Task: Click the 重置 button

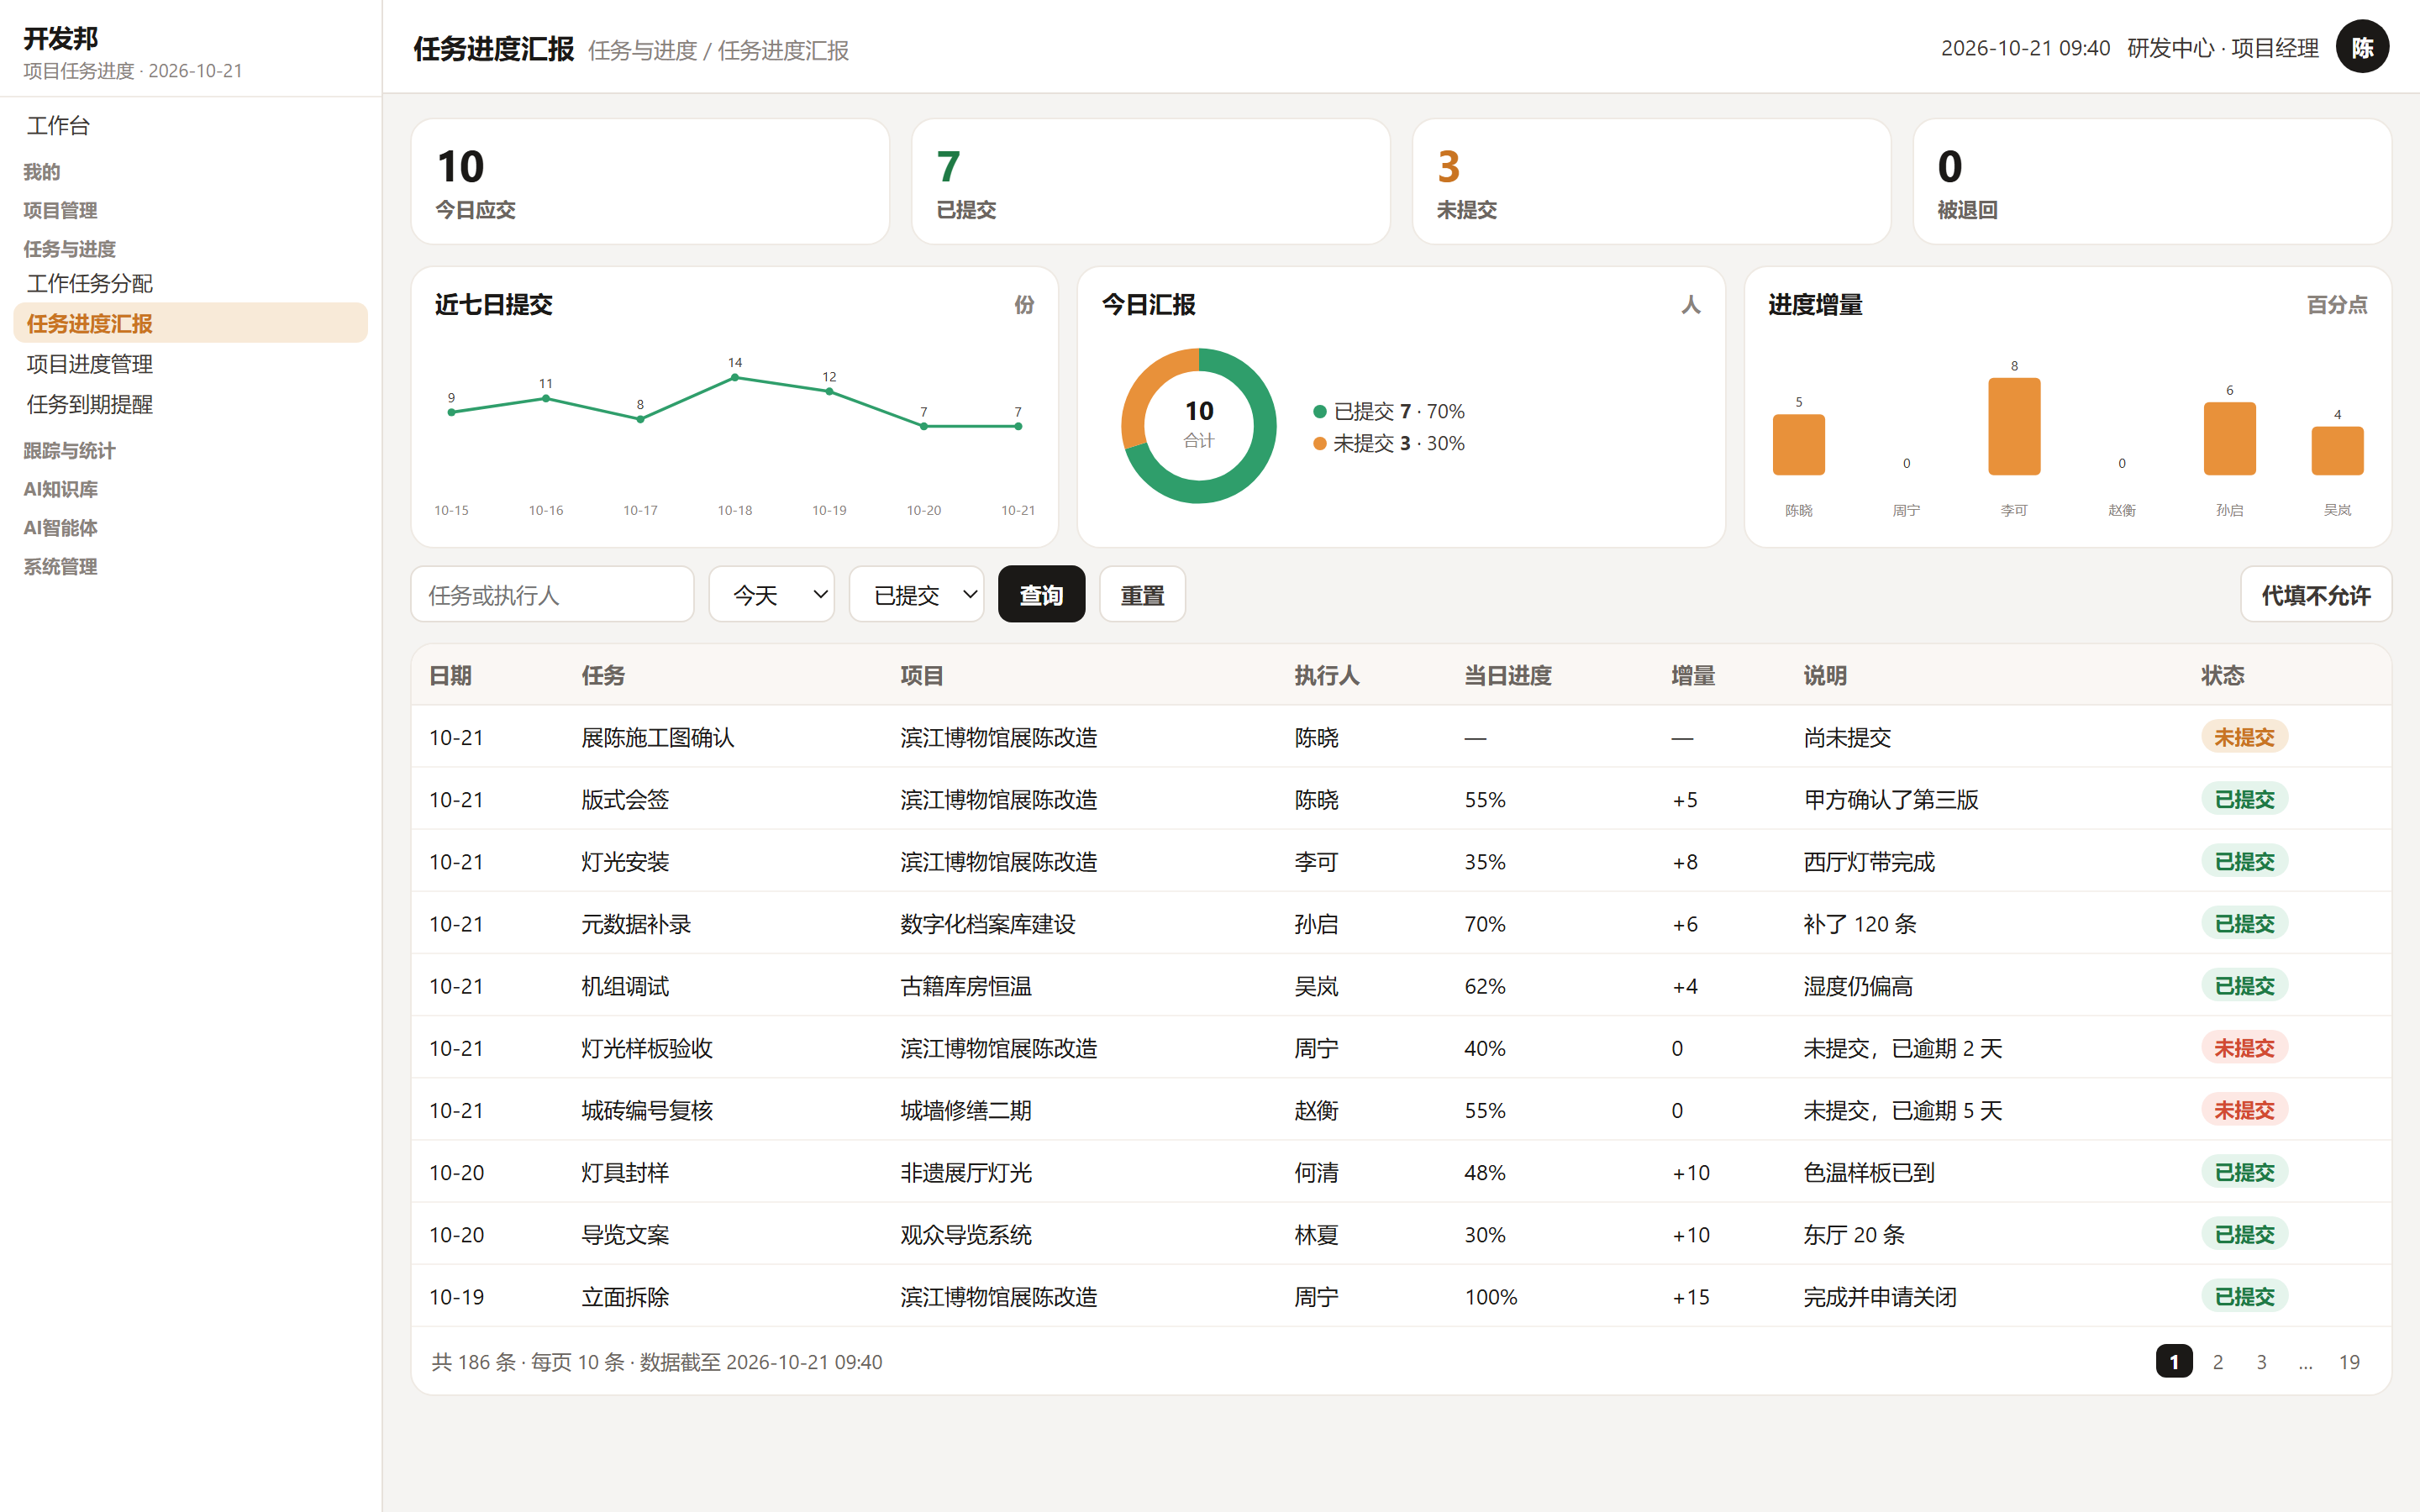Action: 1142,595
